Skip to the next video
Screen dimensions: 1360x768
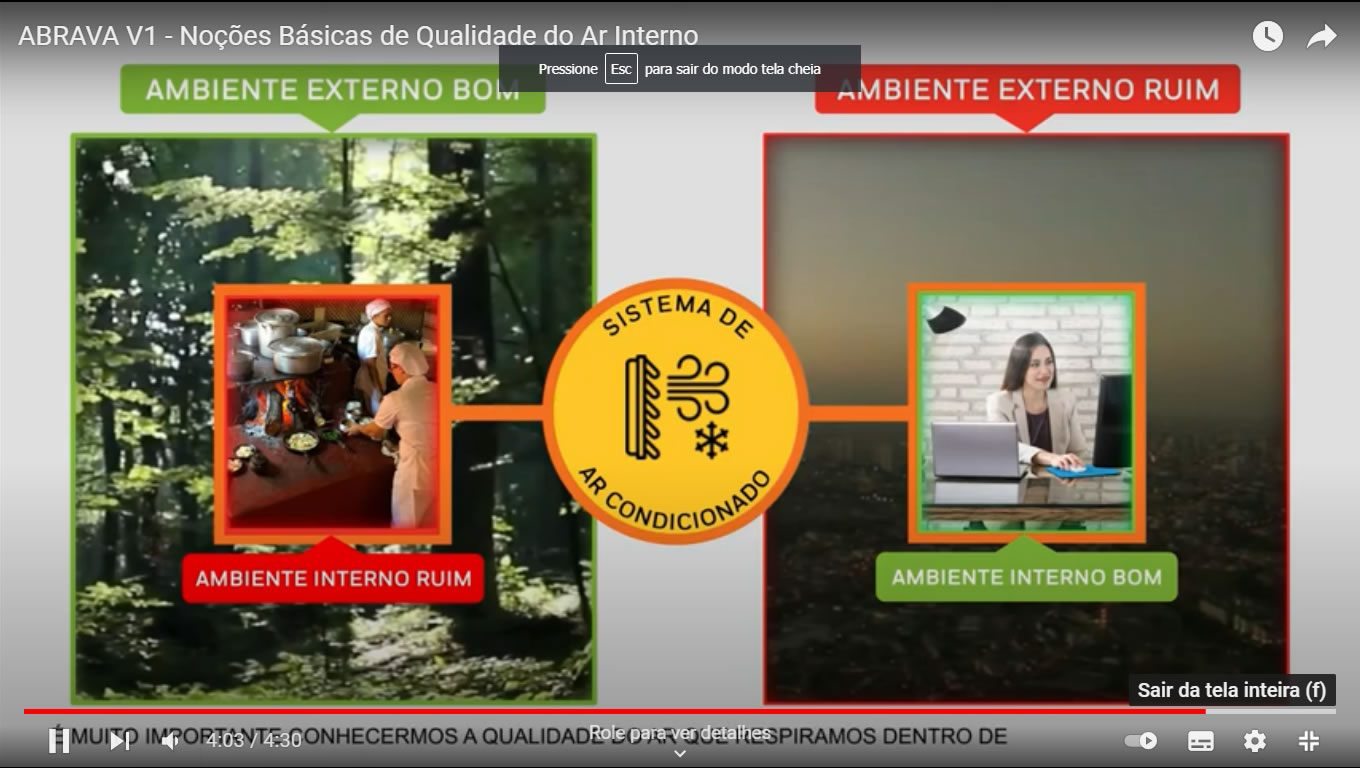(x=119, y=741)
